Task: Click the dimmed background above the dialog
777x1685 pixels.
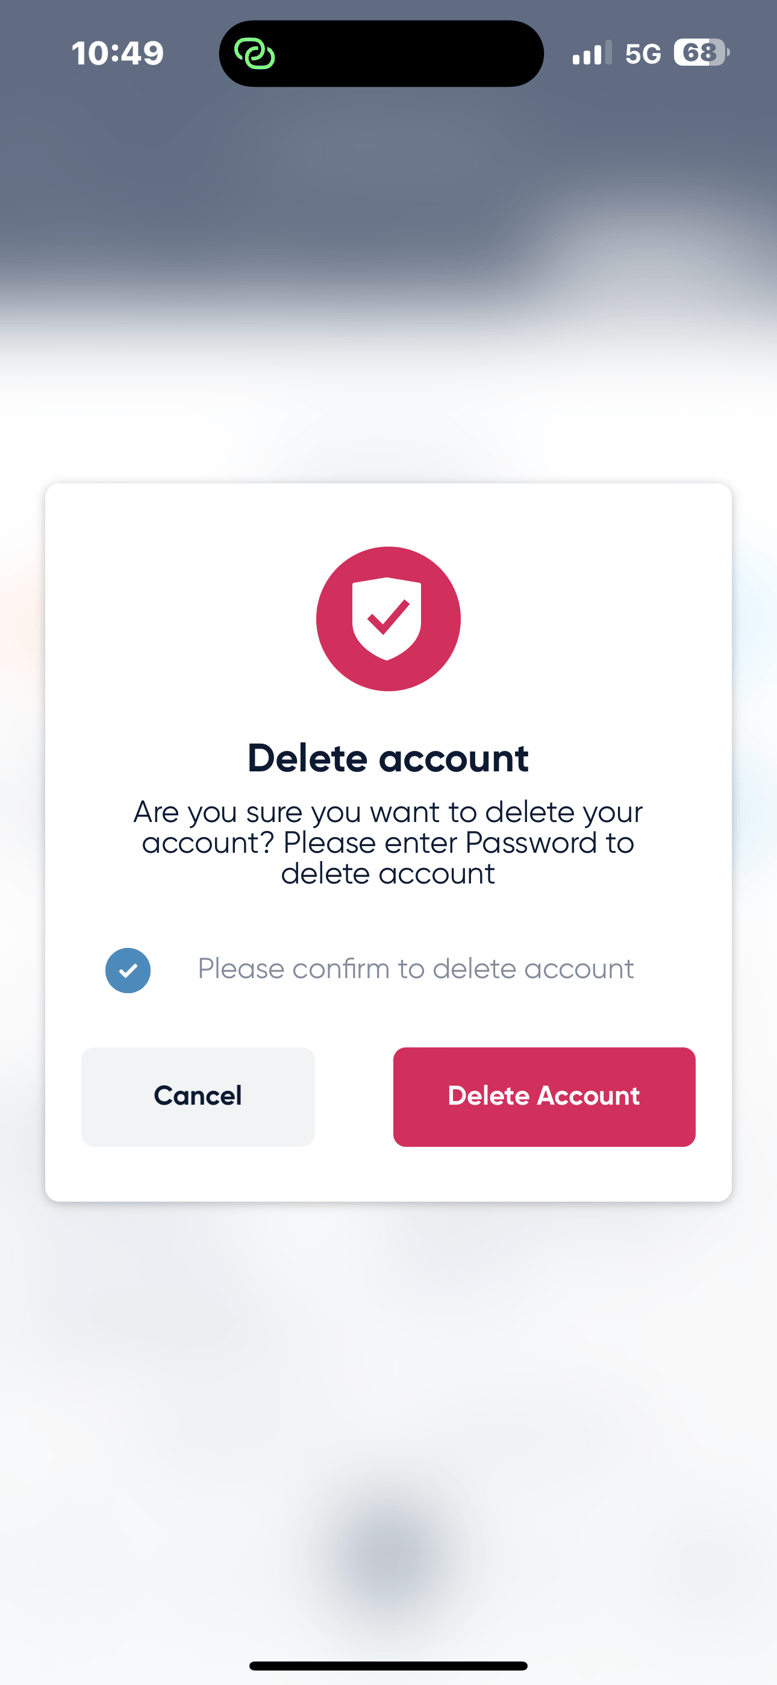Action: point(388,280)
